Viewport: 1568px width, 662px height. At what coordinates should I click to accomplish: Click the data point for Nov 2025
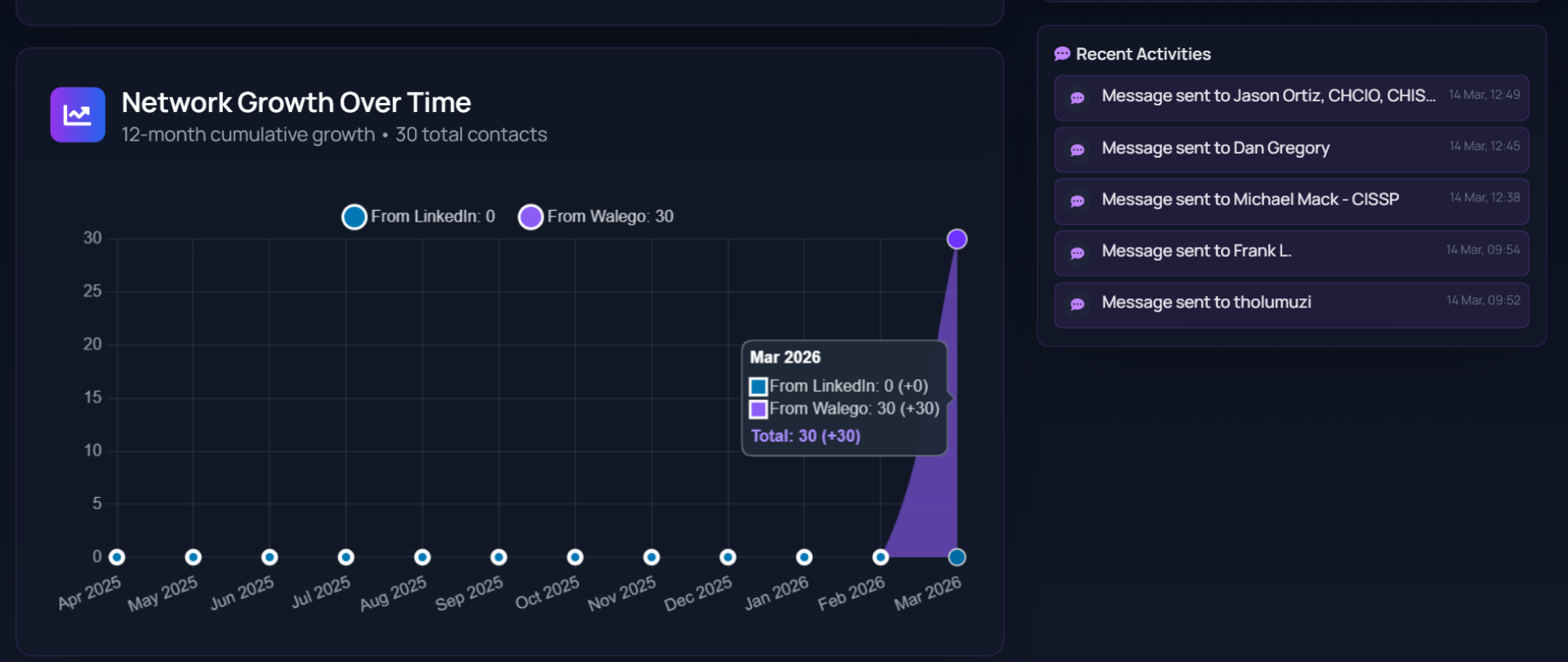point(651,557)
